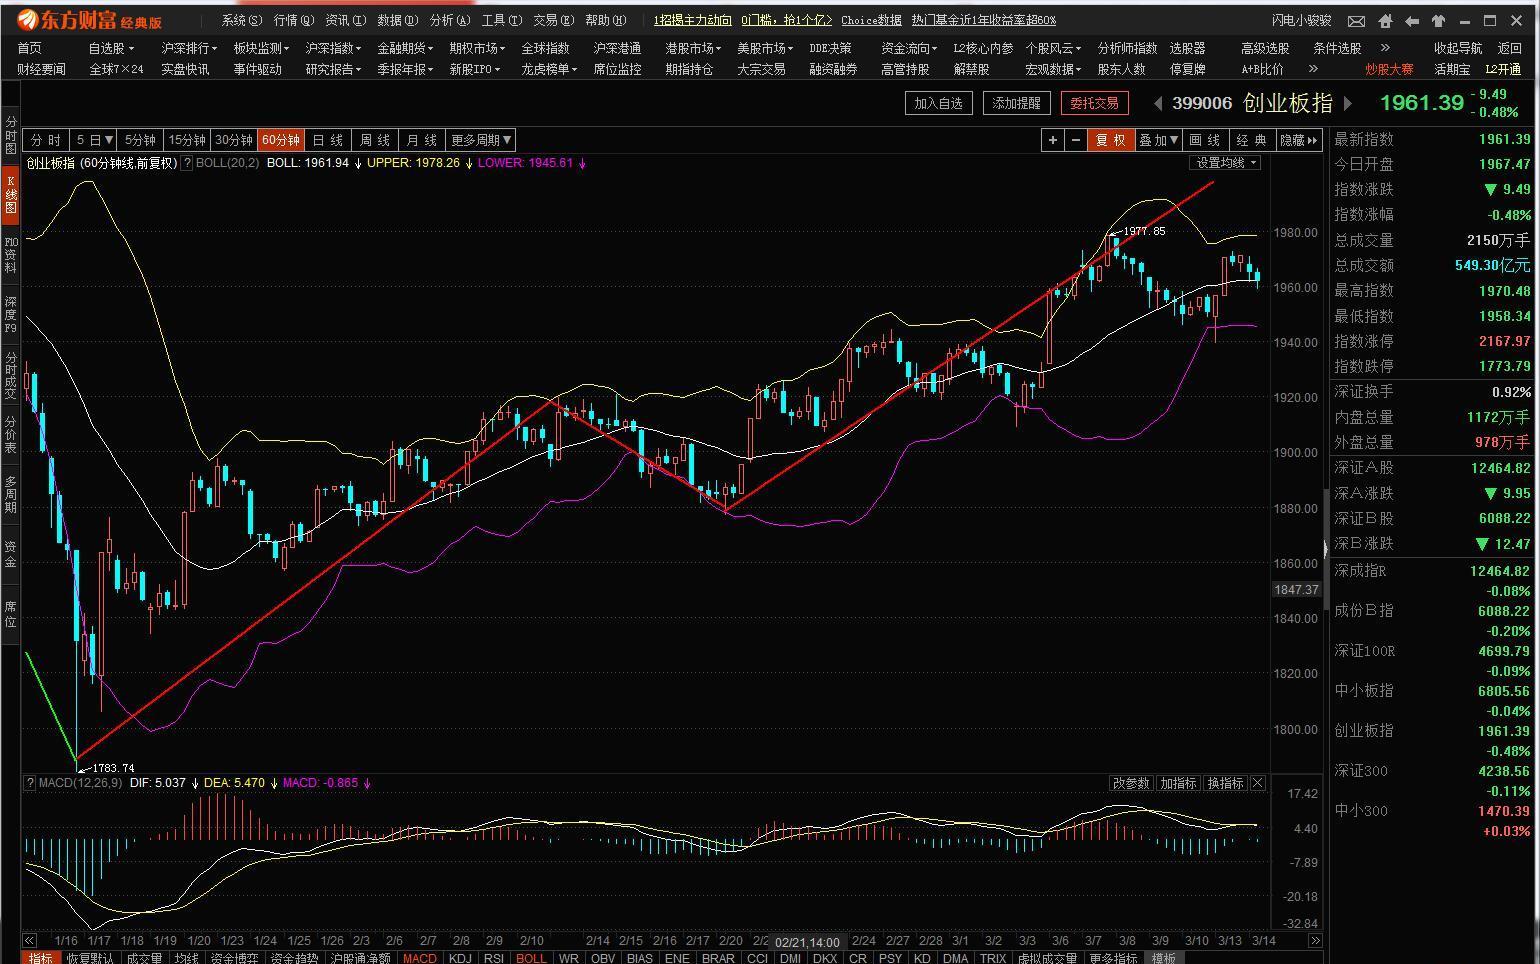Switch to 周线 weekly period
This screenshot has width=1540, height=964.
coord(375,140)
